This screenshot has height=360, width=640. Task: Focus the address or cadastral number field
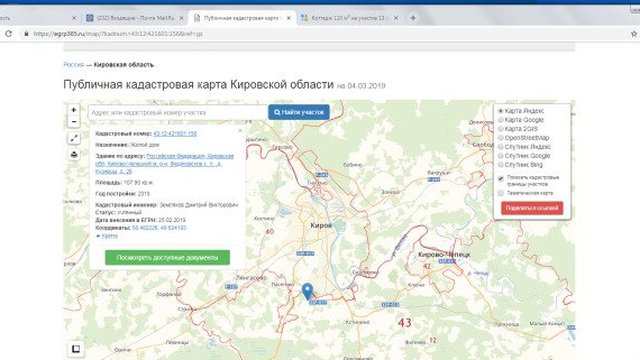(x=178, y=112)
